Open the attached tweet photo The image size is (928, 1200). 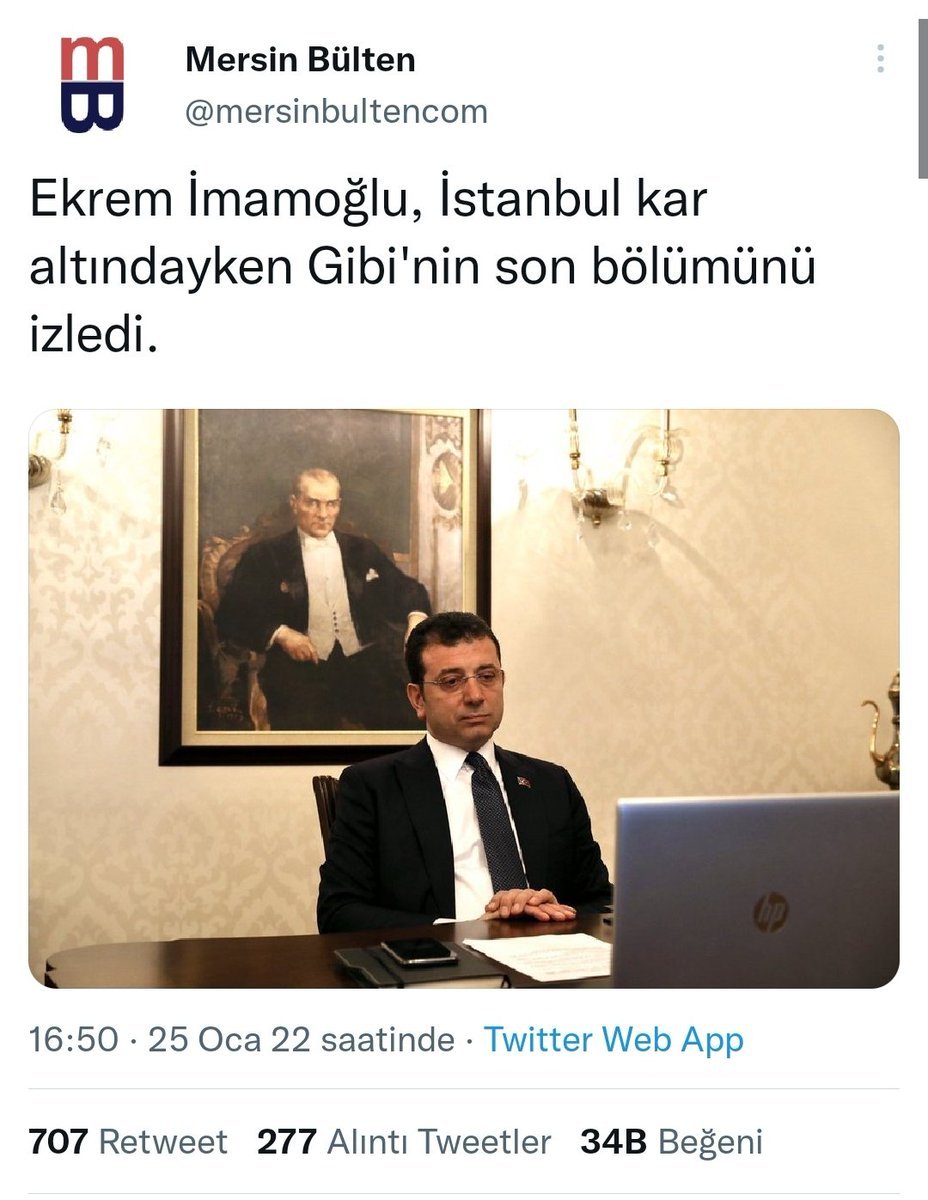[x=463, y=699]
